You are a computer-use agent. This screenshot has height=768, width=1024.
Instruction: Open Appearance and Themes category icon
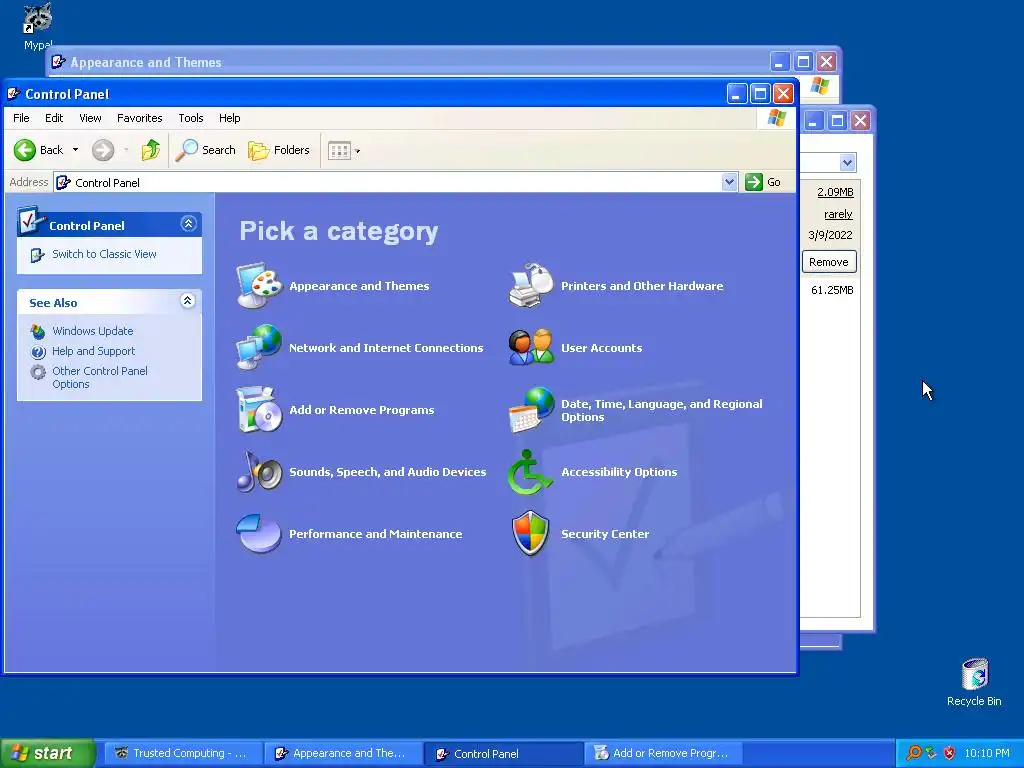[259, 285]
